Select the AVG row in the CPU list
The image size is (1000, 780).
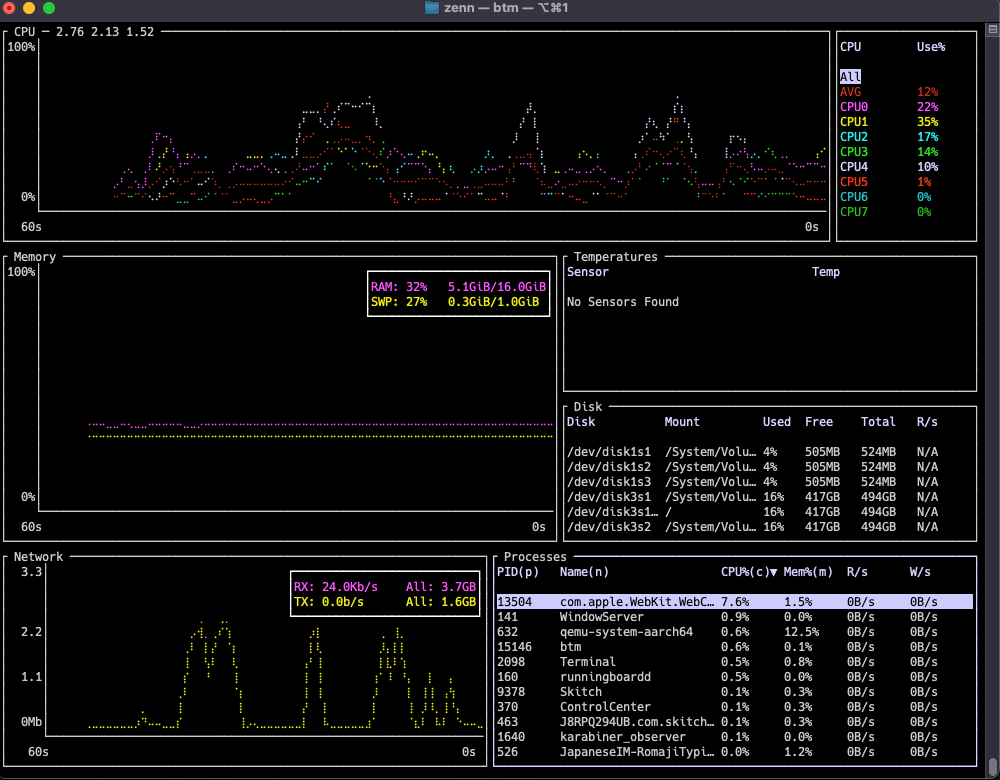point(851,92)
